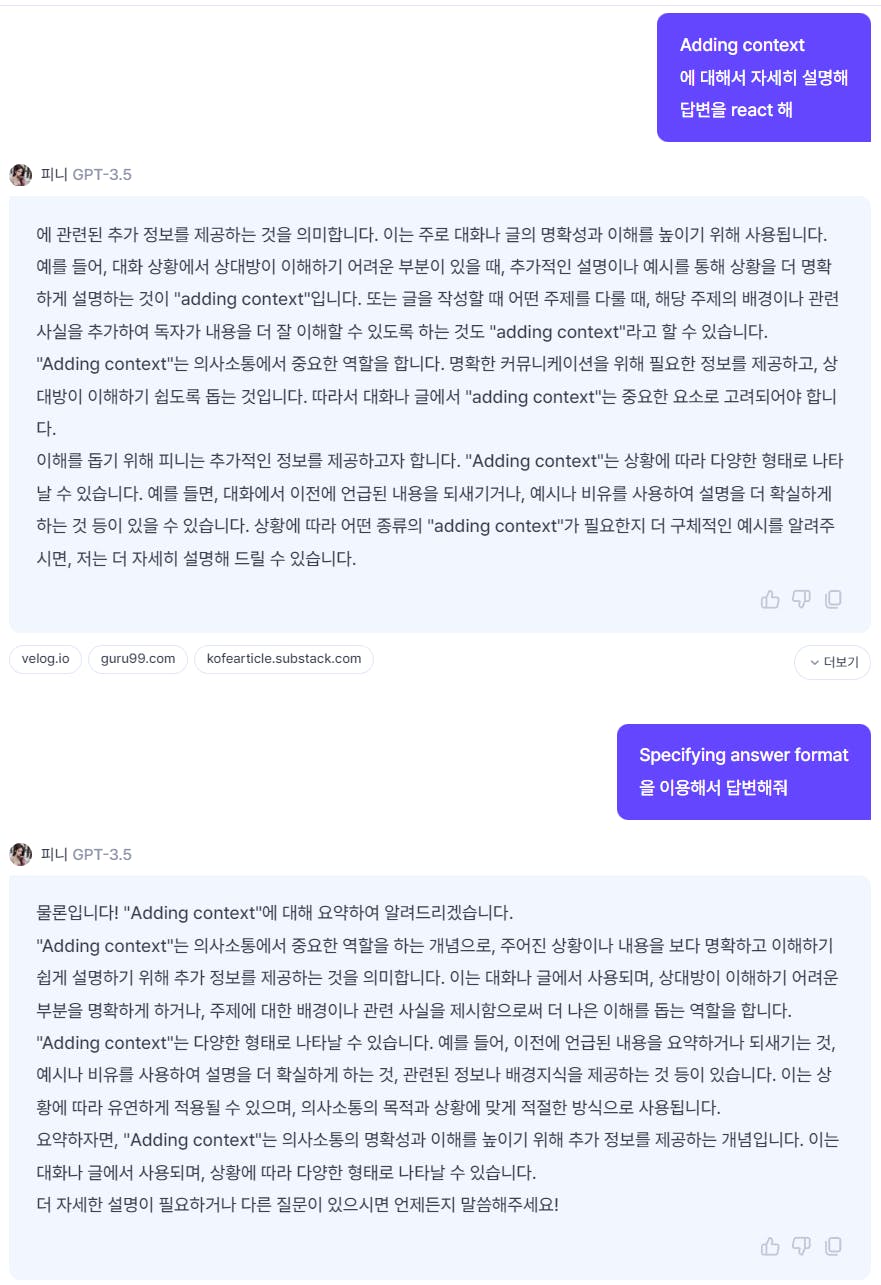Select the "Adding context" user message bubble

click(x=763, y=77)
